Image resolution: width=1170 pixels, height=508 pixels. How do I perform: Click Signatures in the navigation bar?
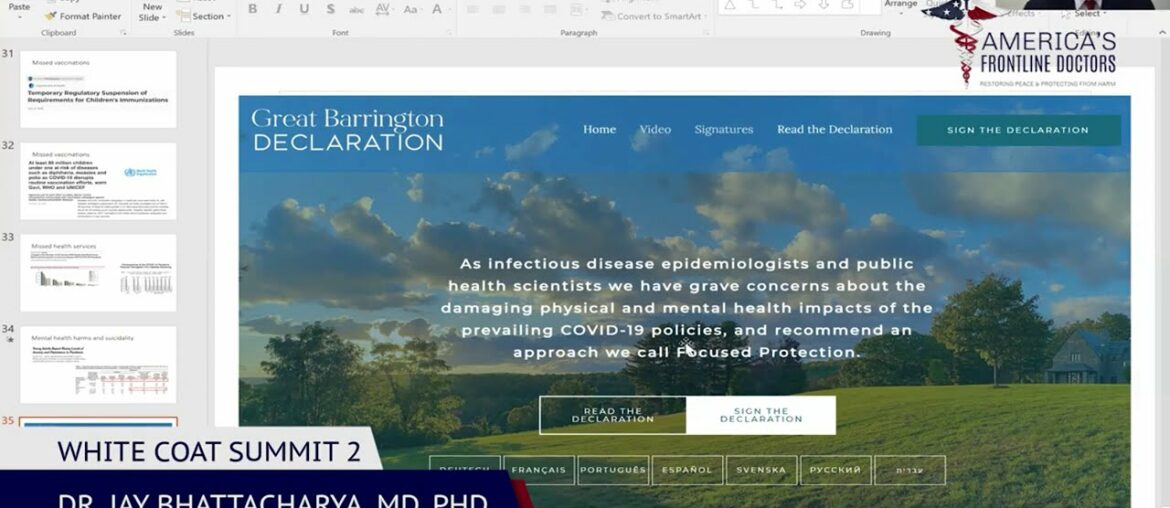(724, 130)
